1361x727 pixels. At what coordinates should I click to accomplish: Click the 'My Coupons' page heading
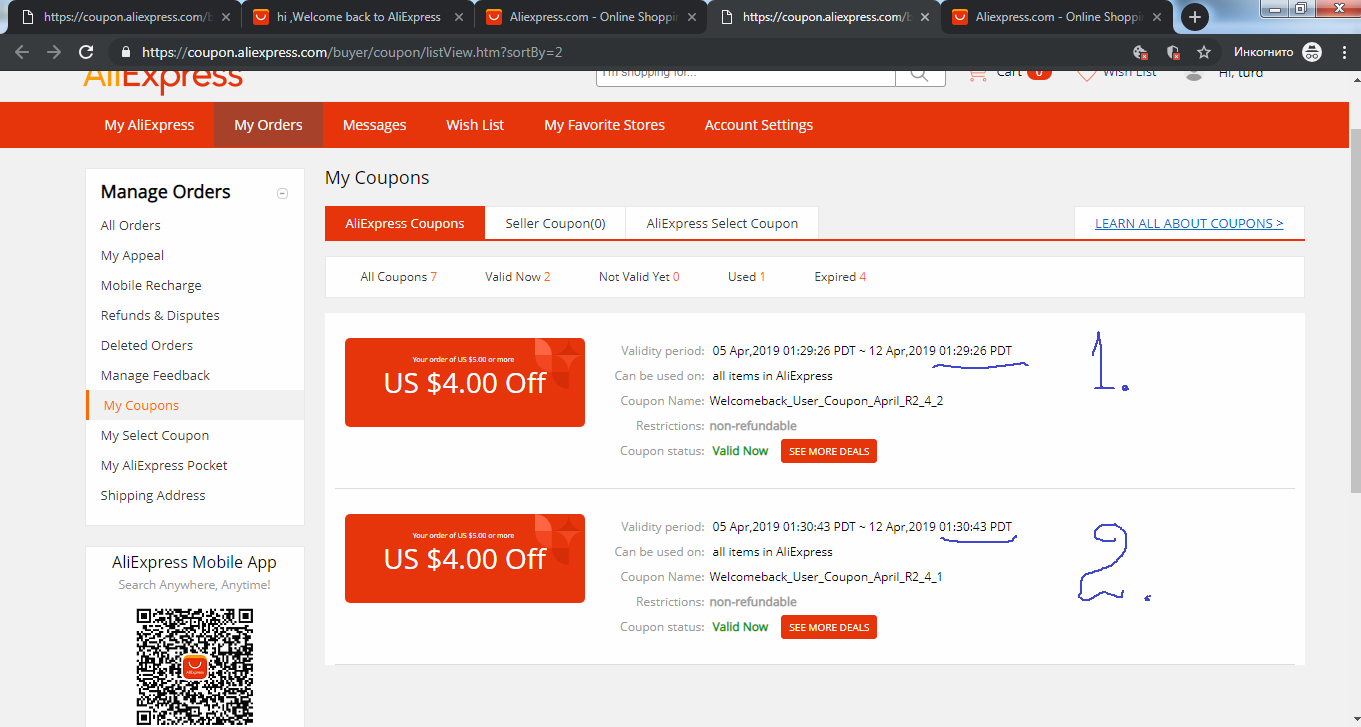point(377,178)
